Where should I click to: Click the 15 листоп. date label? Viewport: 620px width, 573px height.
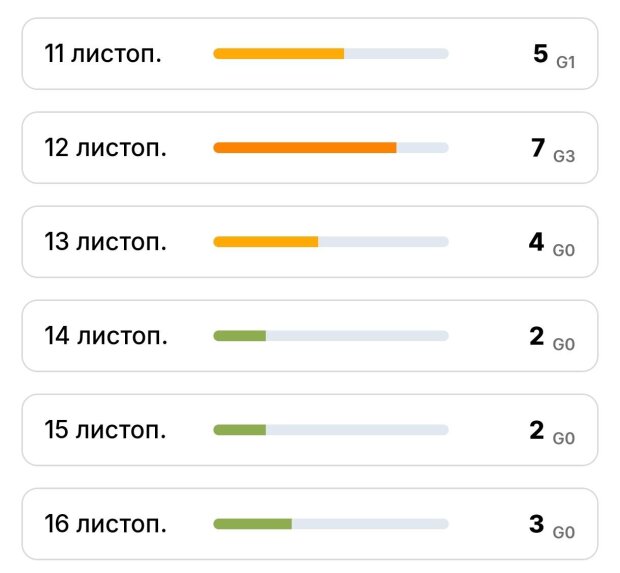click(106, 430)
